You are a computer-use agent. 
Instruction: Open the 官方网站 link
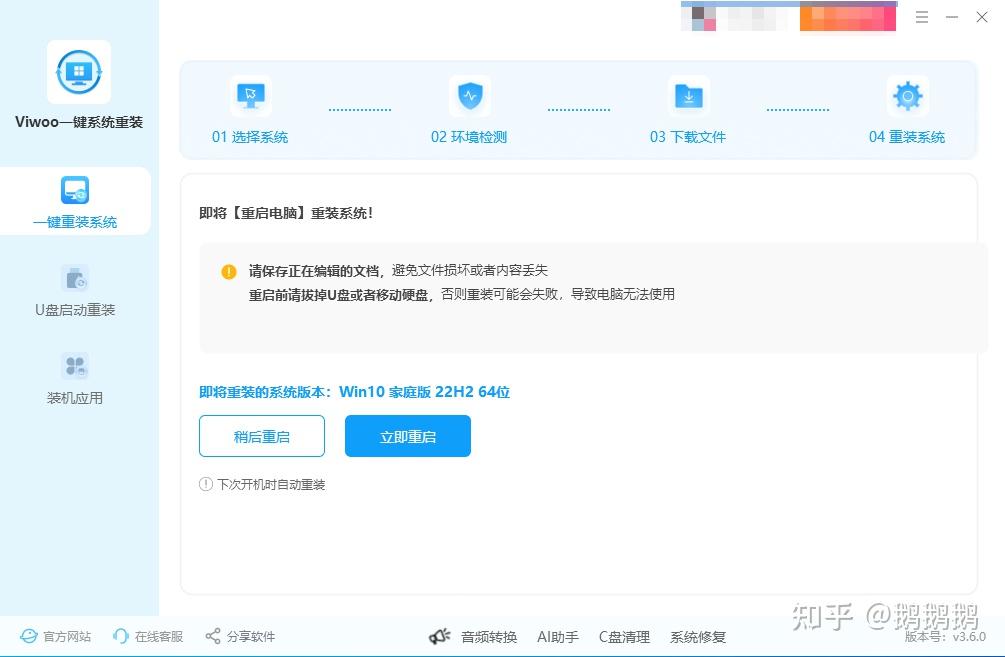[x=67, y=636]
